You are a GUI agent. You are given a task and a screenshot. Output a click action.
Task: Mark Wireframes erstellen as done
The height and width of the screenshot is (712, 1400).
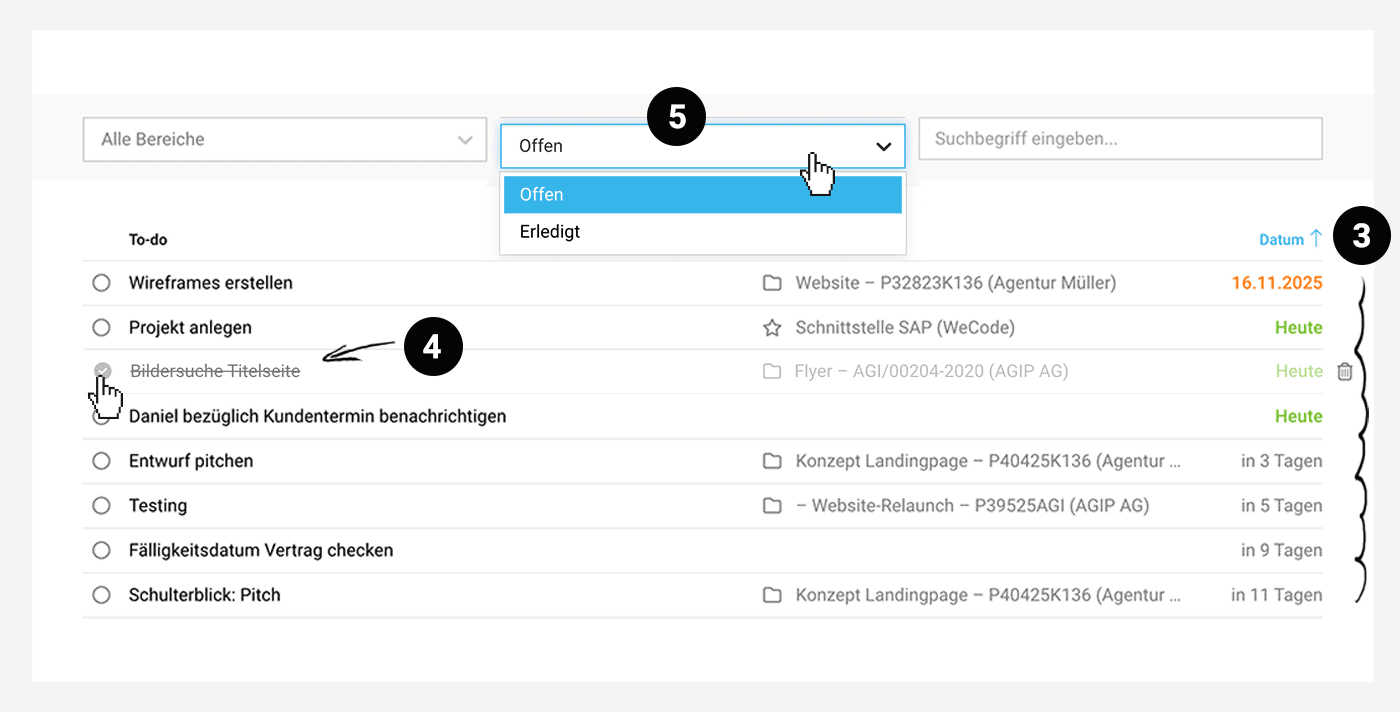pyautogui.click(x=101, y=283)
